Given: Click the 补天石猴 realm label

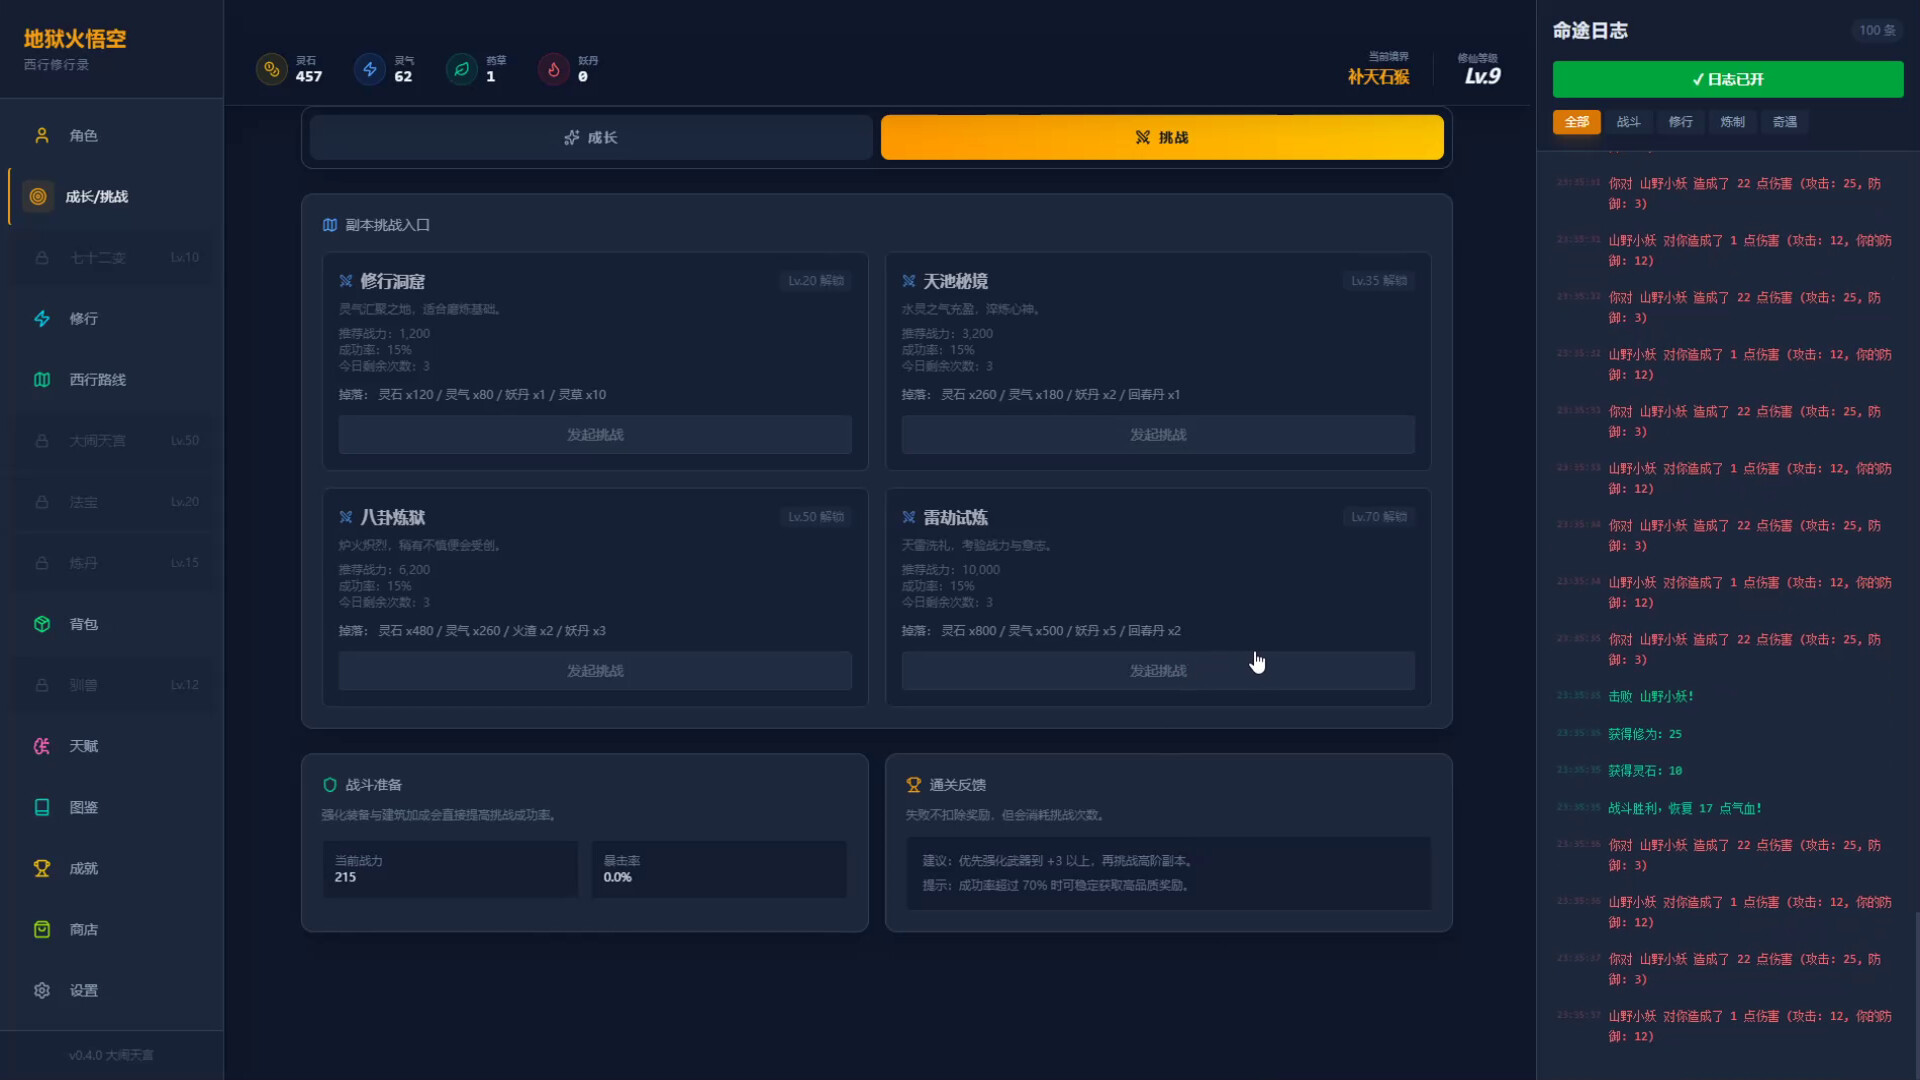Looking at the screenshot, I should tap(1378, 75).
